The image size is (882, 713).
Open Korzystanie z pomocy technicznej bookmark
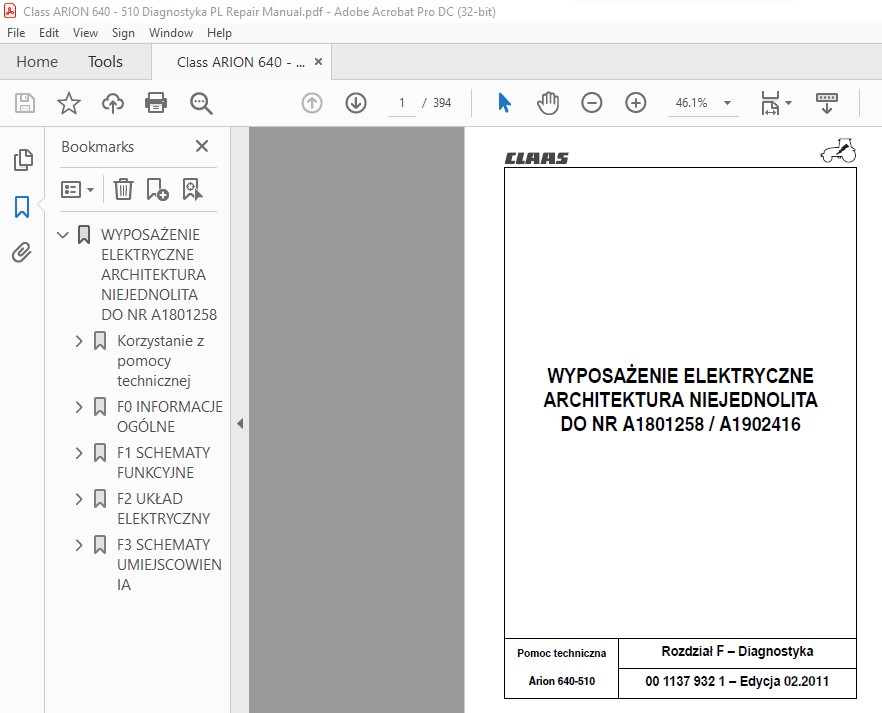coord(161,360)
